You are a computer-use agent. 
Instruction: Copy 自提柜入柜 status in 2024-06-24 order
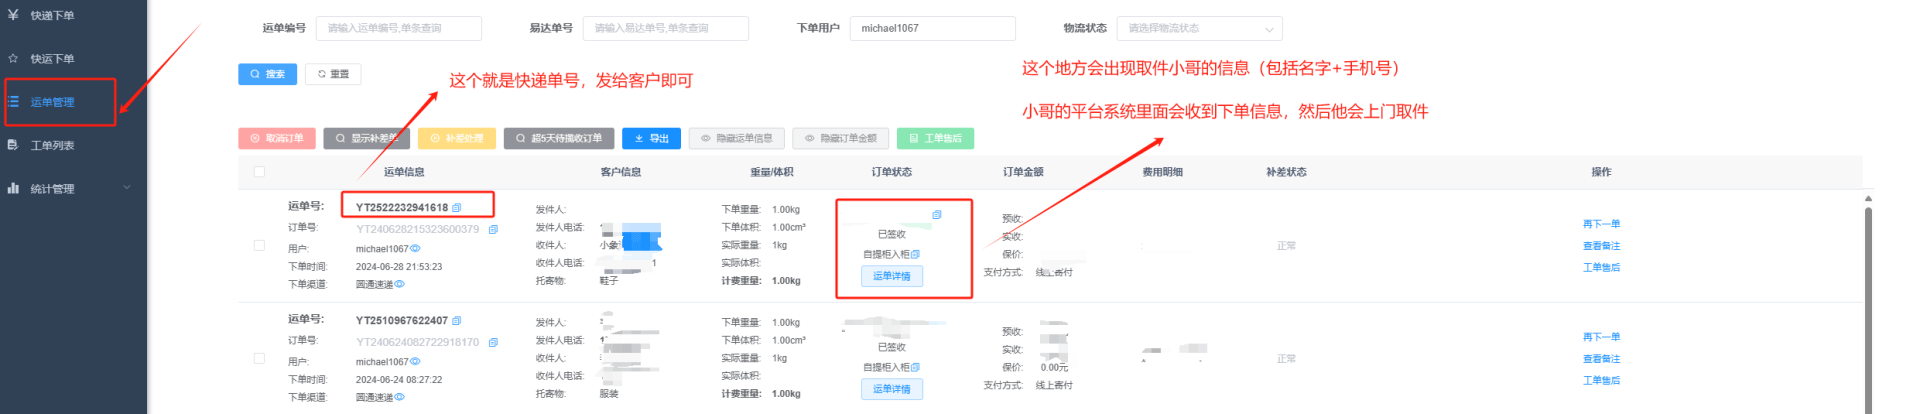click(916, 368)
